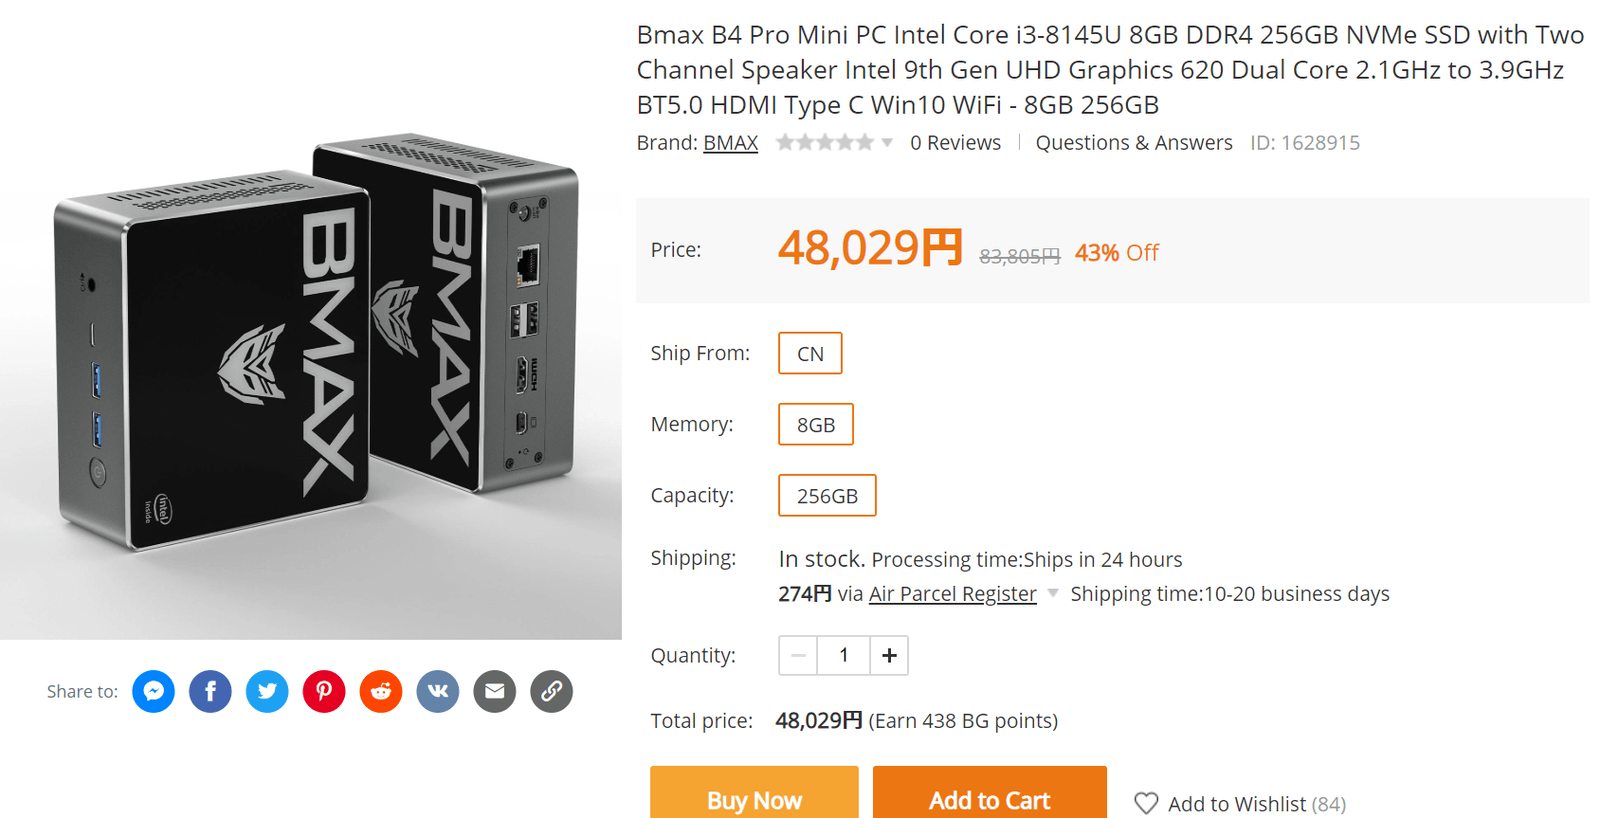
Task: Share product via Facebook Messenger icon
Action: tap(153, 691)
